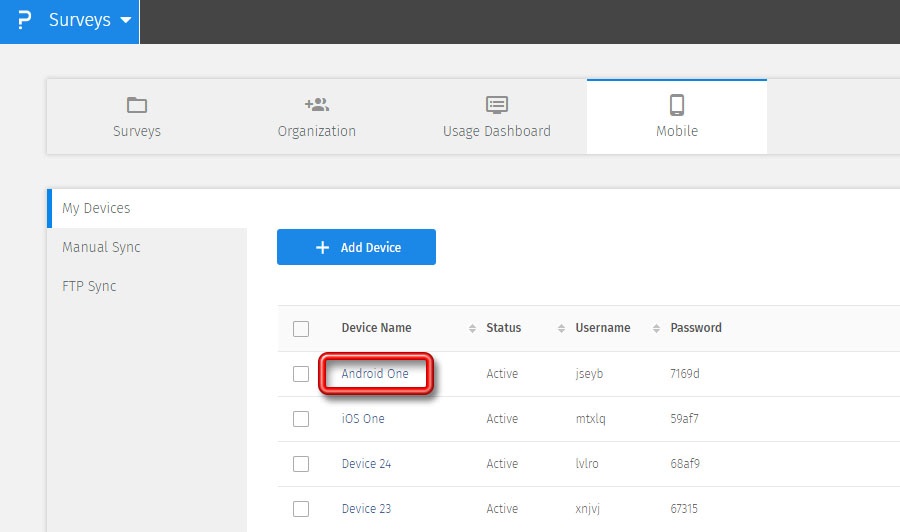The width and height of the screenshot is (900, 532).
Task: Click the Mobile phone icon
Action: tap(677, 105)
